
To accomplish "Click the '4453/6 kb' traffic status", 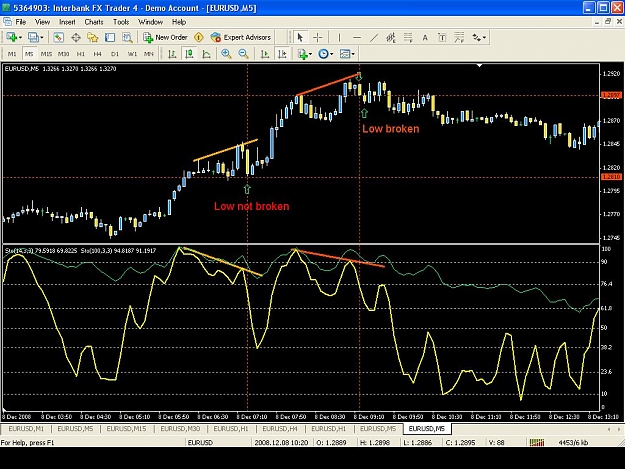I will 573,442.
